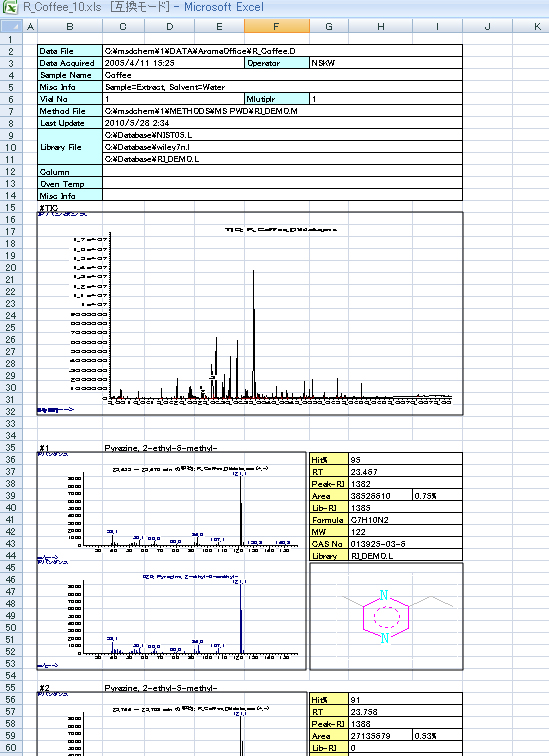The height and width of the screenshot is (756, 549).
Task: Click the Lib-RI value 1385 cell
Action: 405,508
